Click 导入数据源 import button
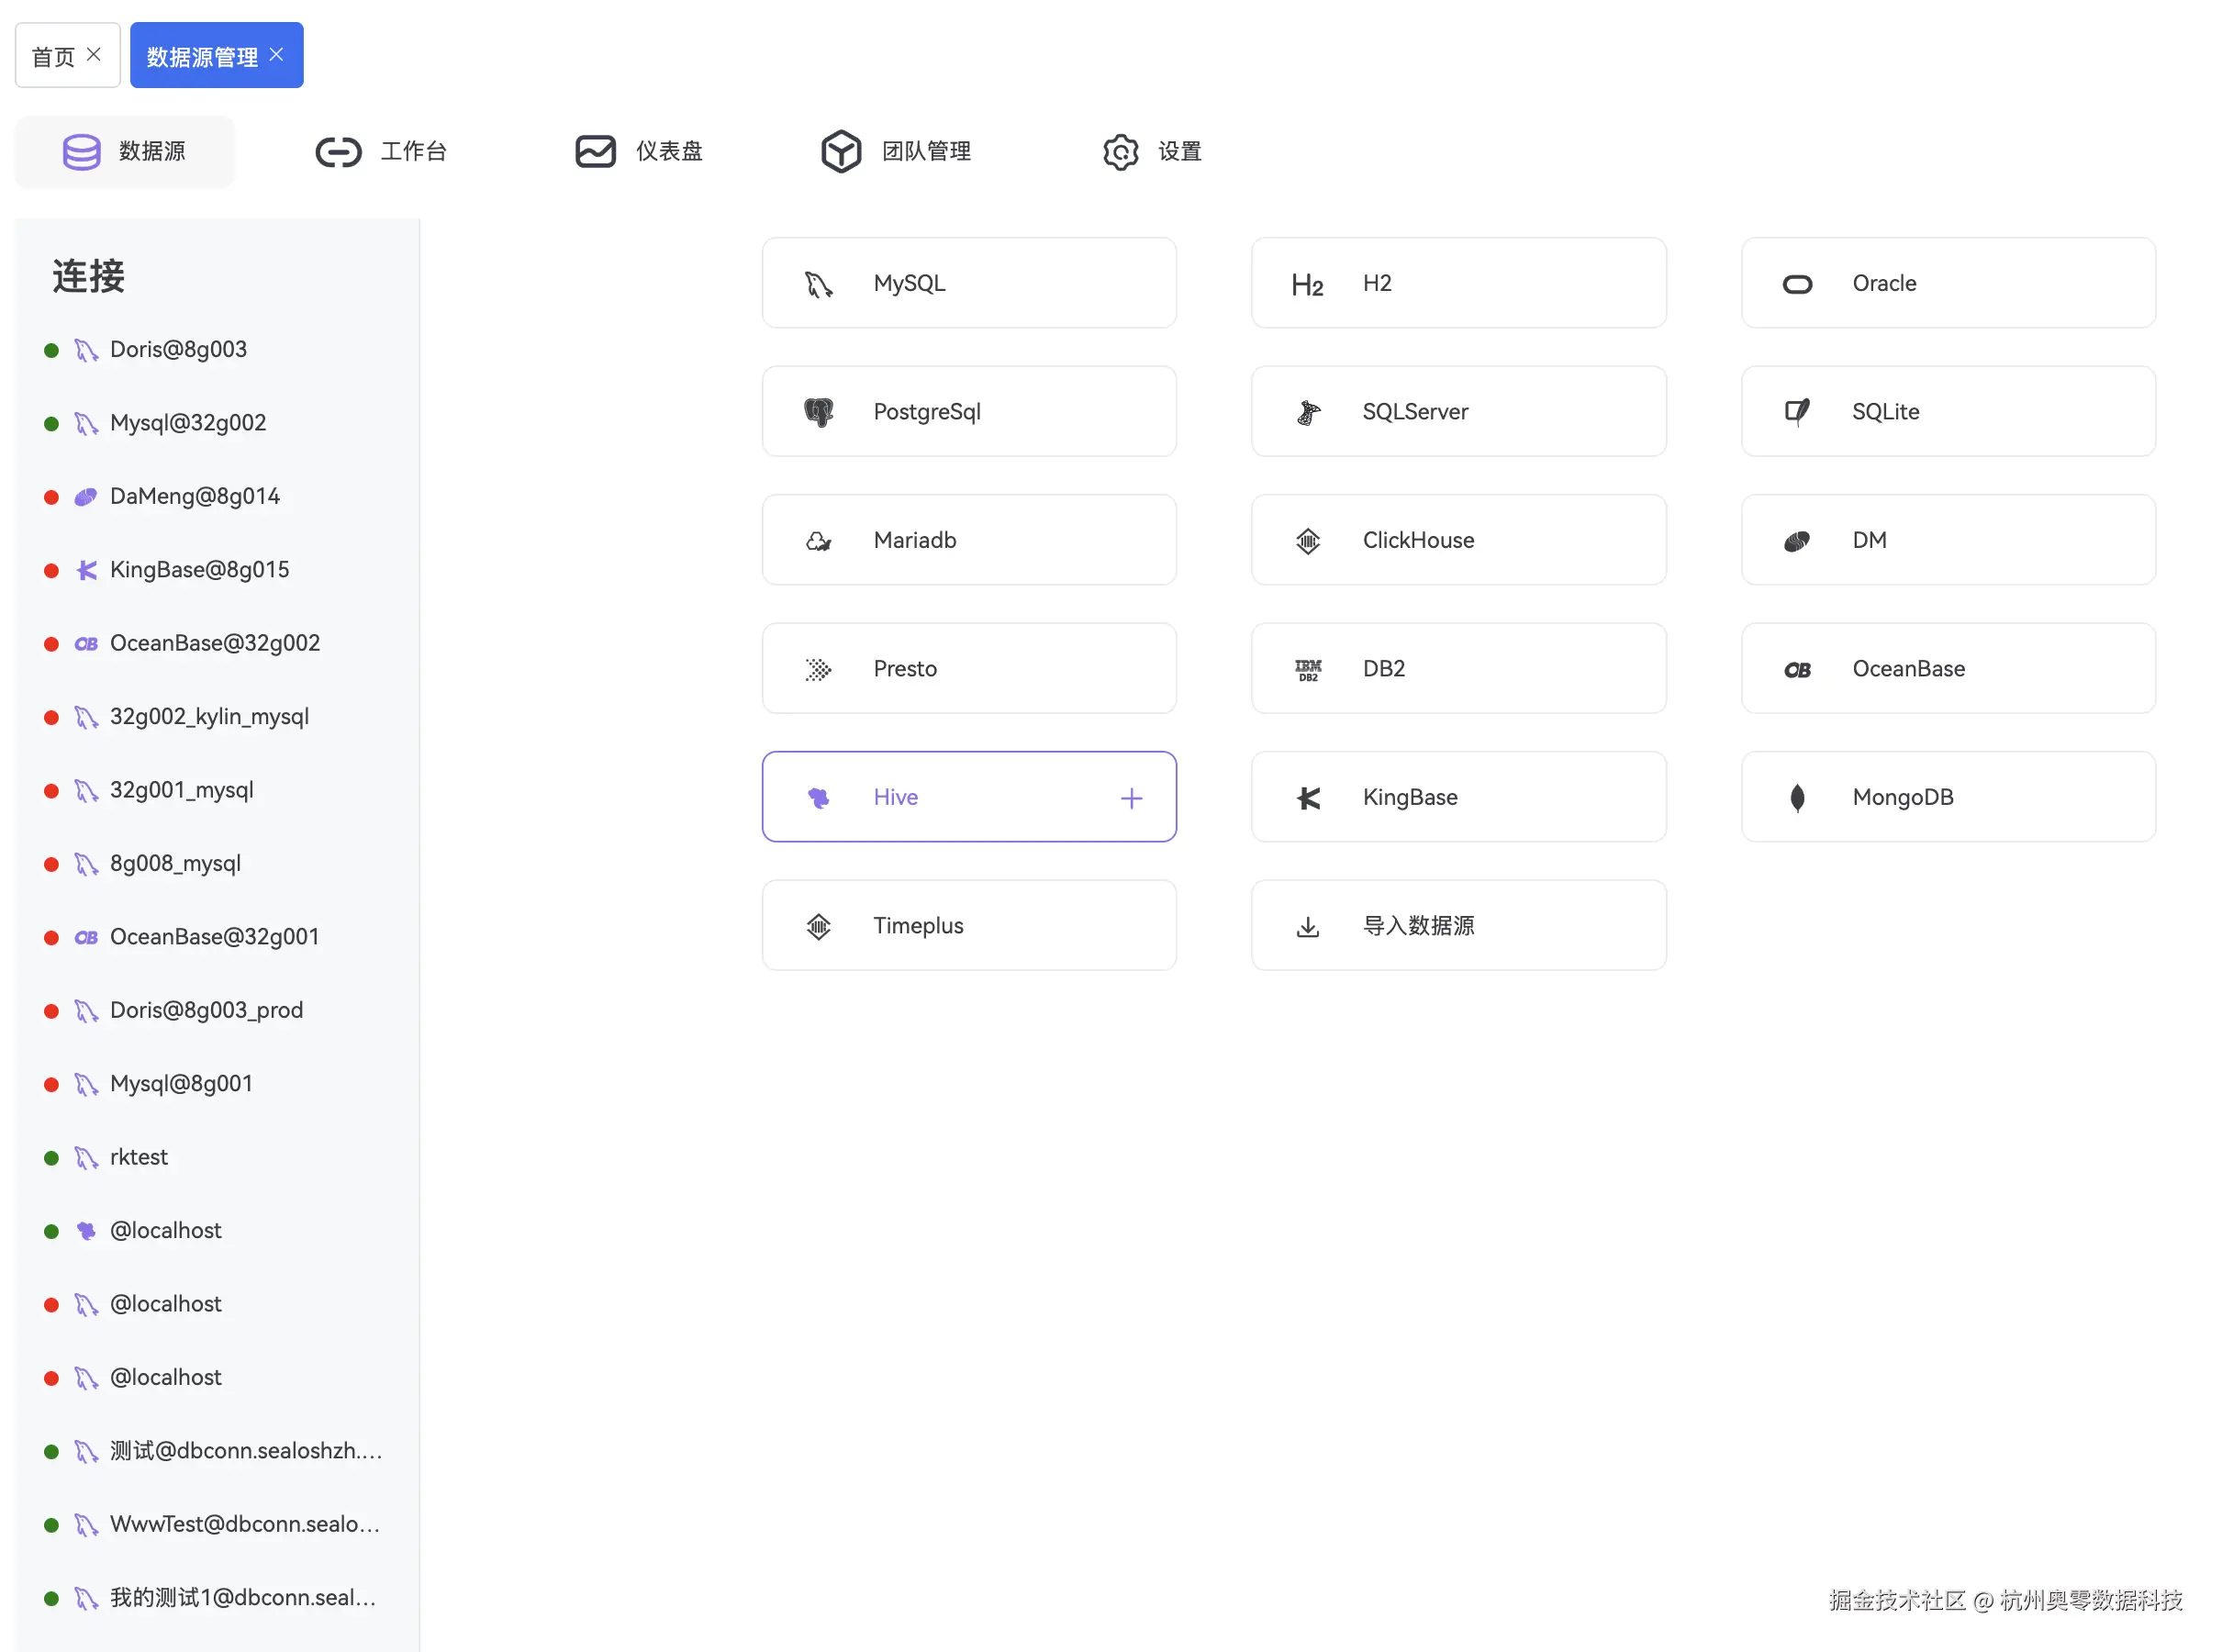This screenshot has height=1652, width=2222. tap(1458, 926)
